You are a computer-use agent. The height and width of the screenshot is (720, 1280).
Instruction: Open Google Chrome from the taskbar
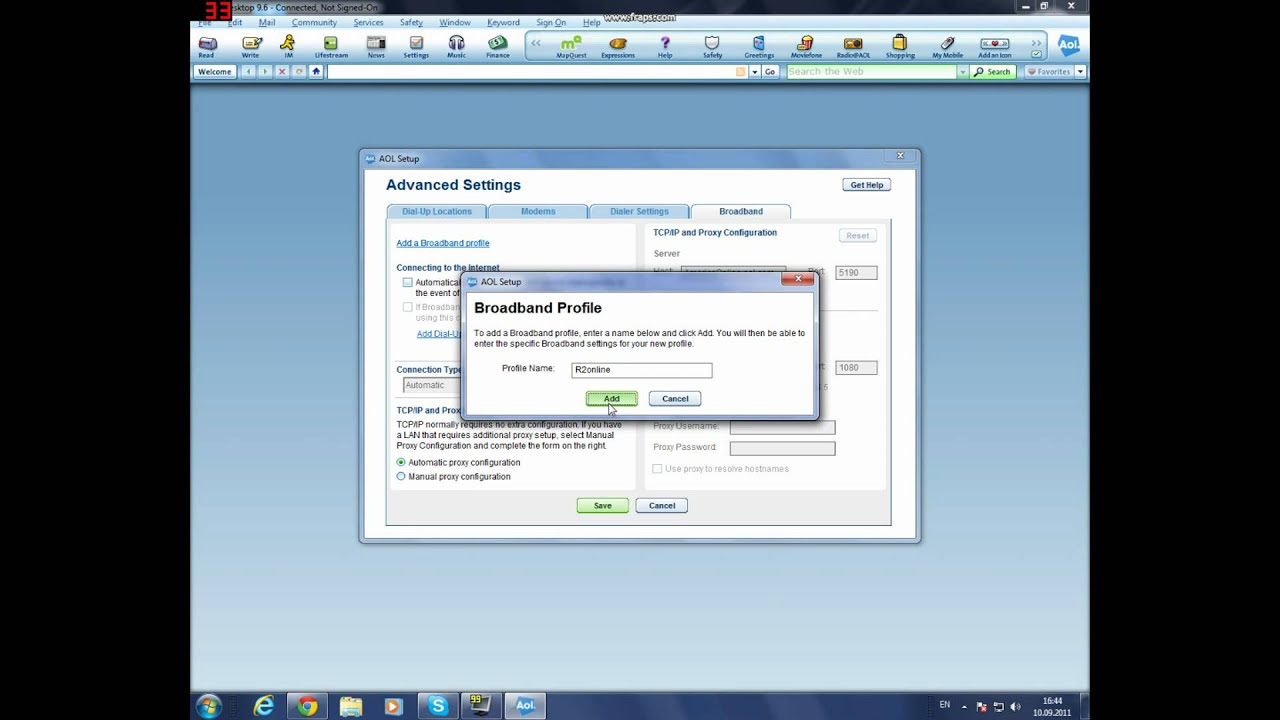tap(307, 706)
